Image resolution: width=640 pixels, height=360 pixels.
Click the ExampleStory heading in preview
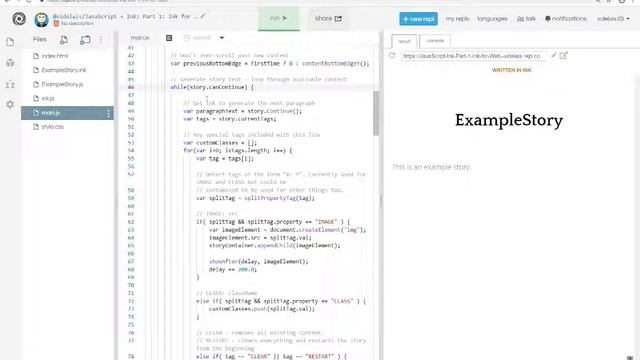pyautogui.click(x=509, y=120)
